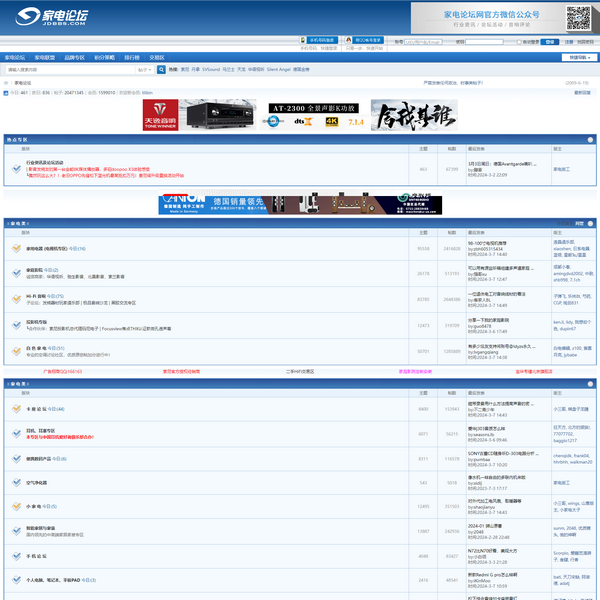Screen dimensions: 600x600
Task: Click the 行业资讯及论坛活动 forum icon
Action: tap(16, 168)
